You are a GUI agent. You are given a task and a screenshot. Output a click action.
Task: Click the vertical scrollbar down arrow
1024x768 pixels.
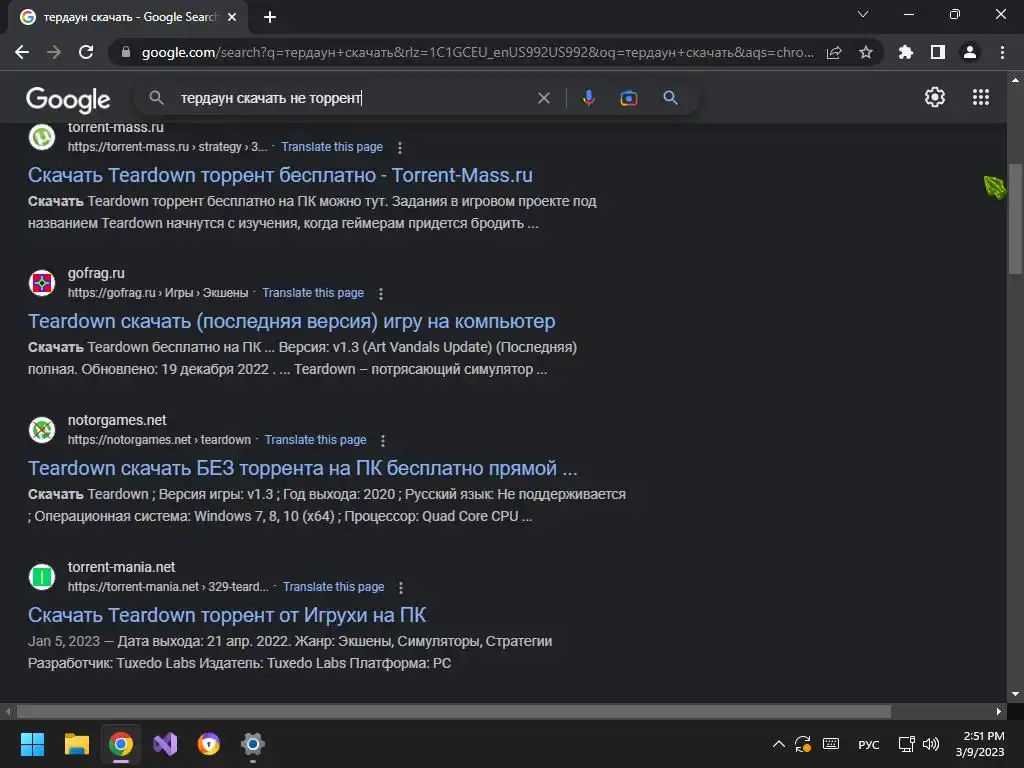point(1015,694)
